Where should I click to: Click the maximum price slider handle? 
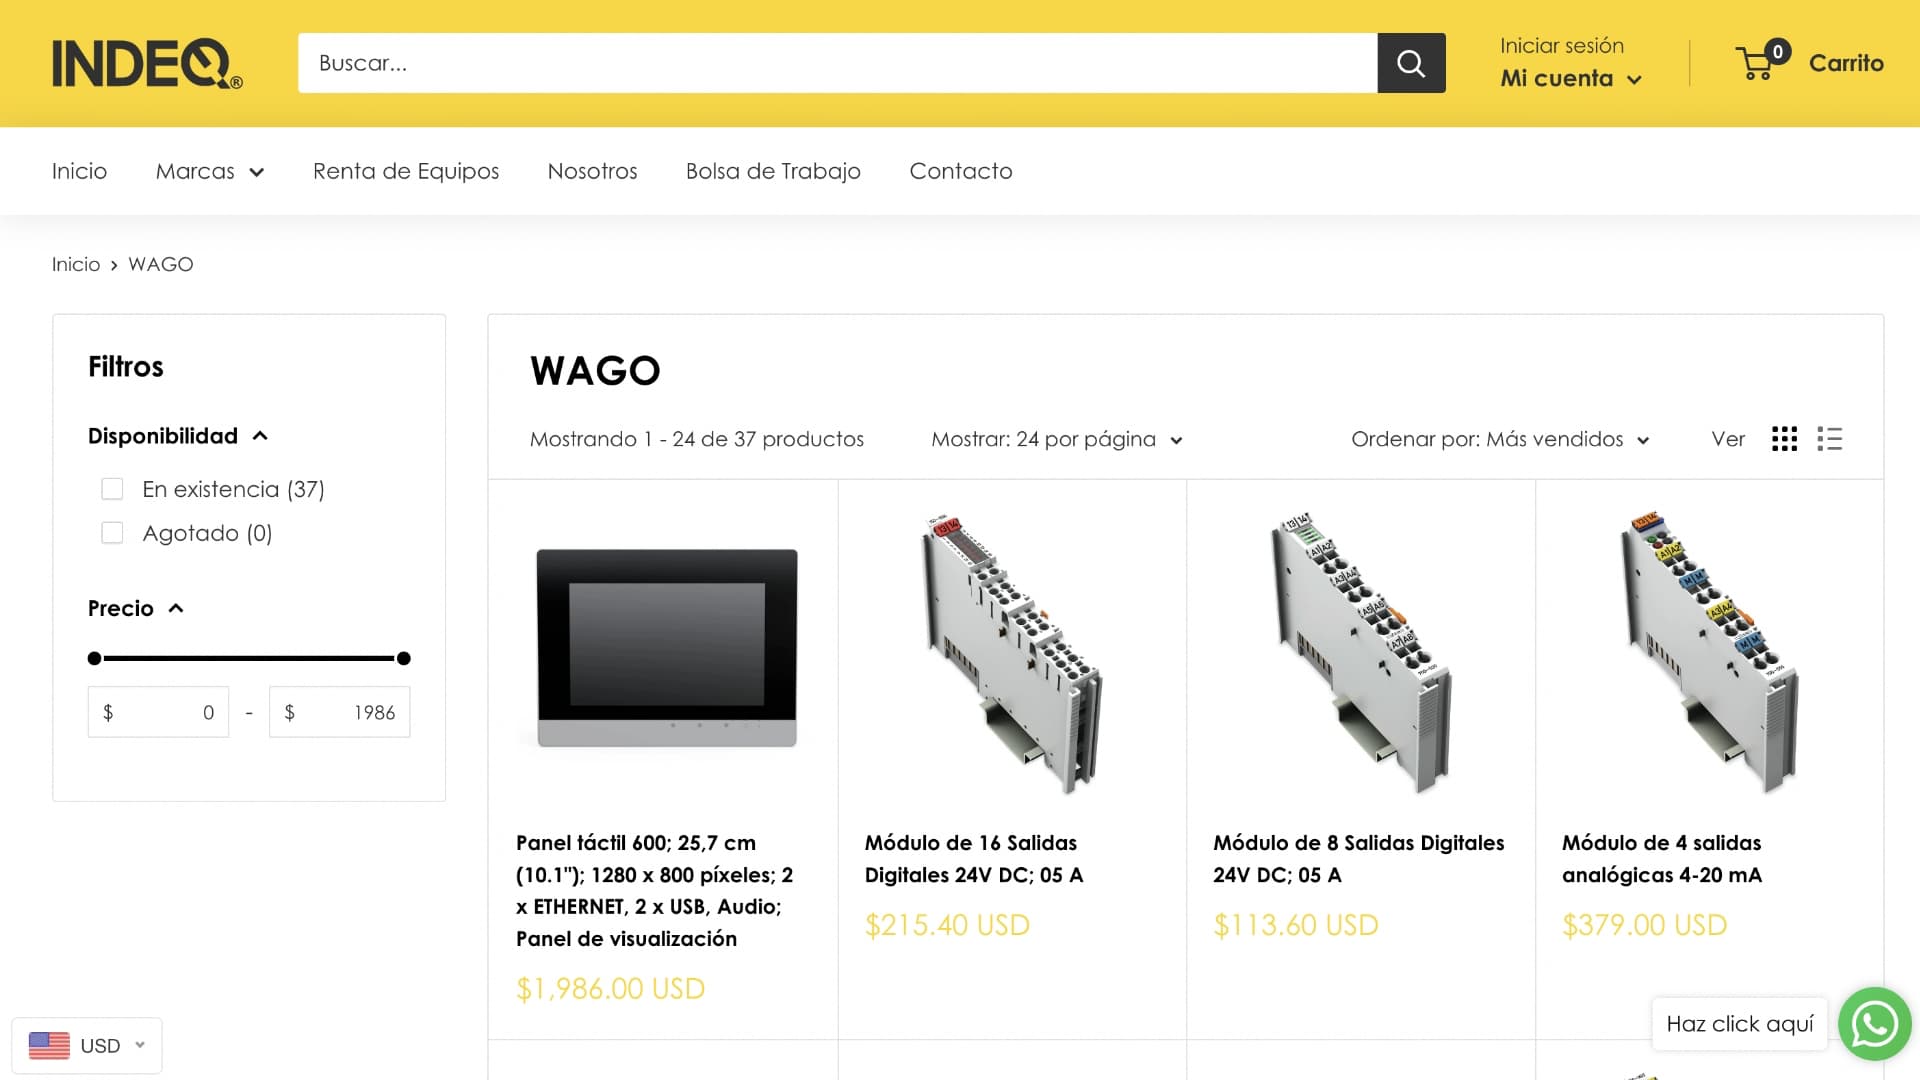pyautogui.click(x=403, y=658)
